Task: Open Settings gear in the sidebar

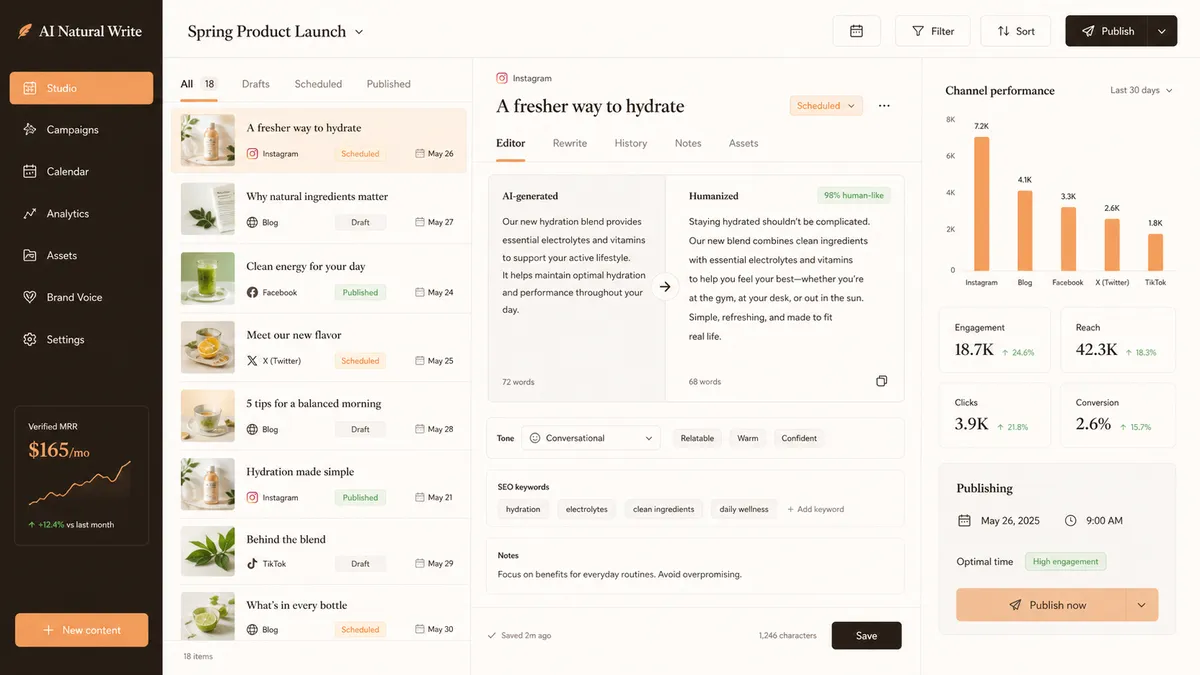Action: [x=29, y=340]
